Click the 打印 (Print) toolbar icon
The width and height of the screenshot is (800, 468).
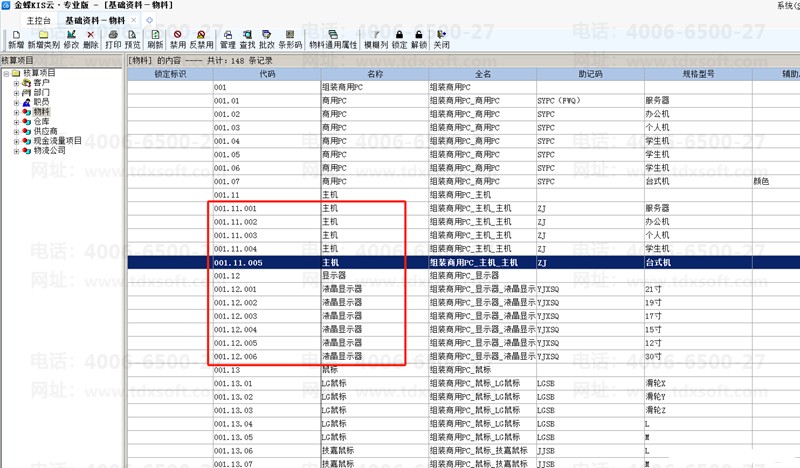pyautogui.click(x=113, y=39)
